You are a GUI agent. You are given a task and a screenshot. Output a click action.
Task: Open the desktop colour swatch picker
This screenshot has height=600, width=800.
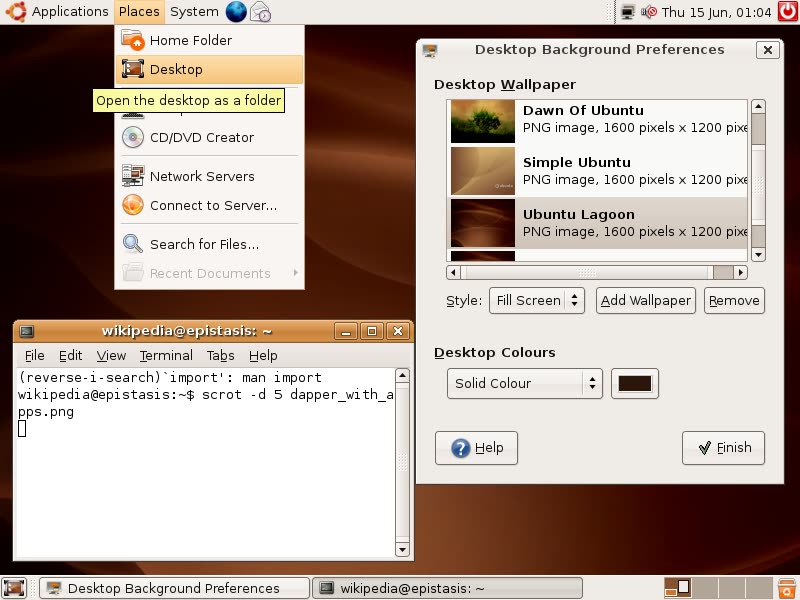(635, 383)
